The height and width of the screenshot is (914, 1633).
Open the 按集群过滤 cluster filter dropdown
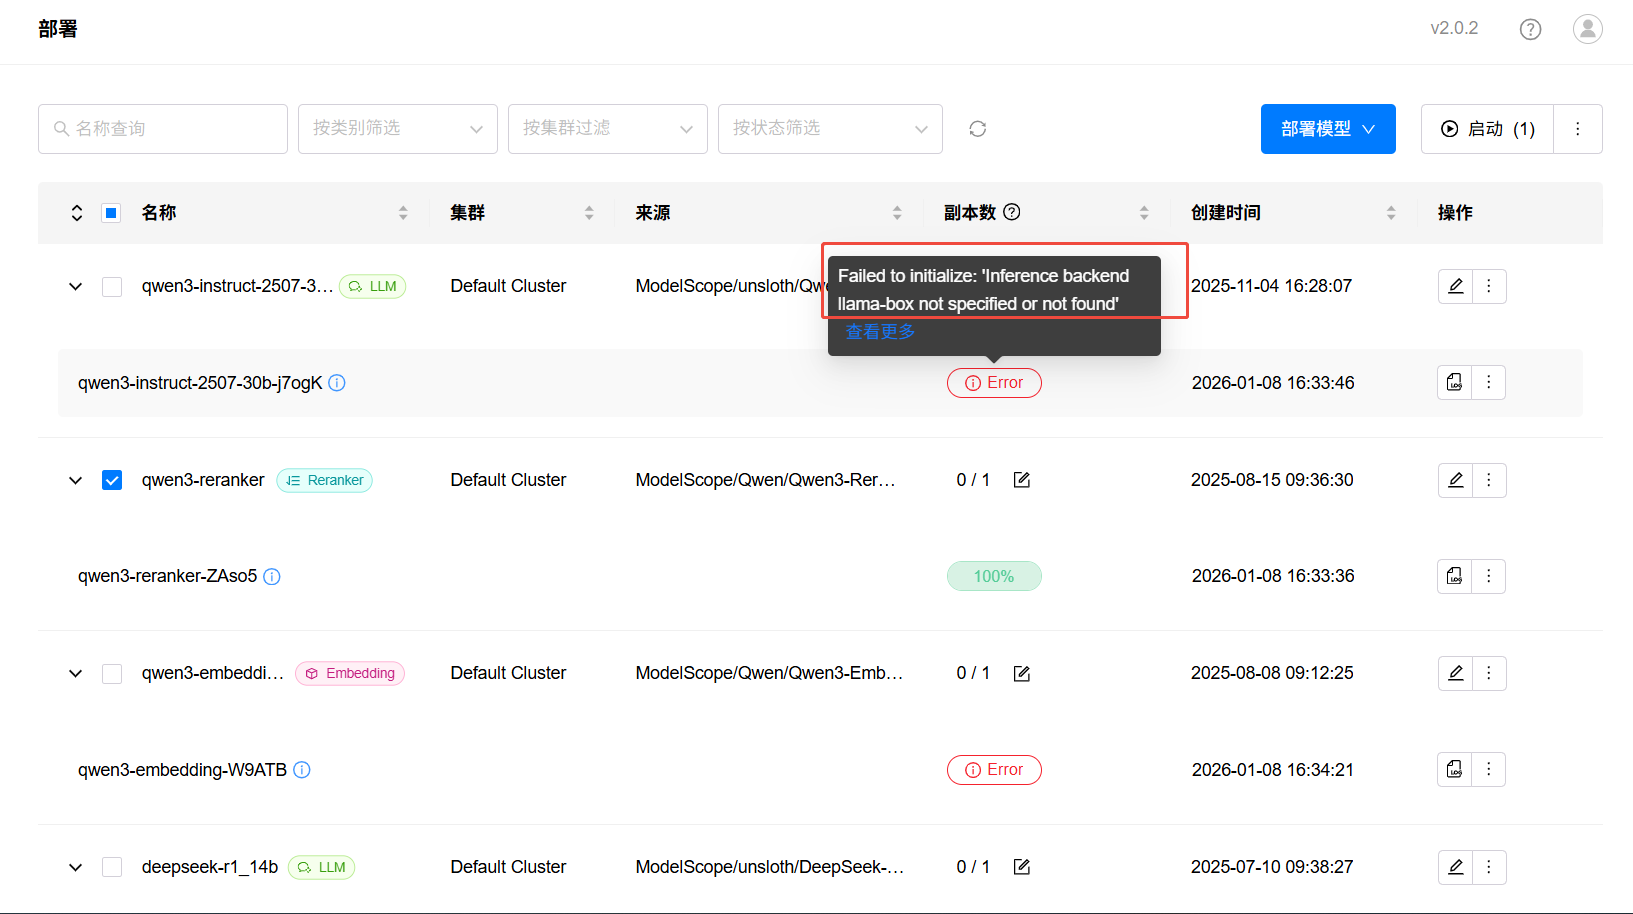pos(608,129)
